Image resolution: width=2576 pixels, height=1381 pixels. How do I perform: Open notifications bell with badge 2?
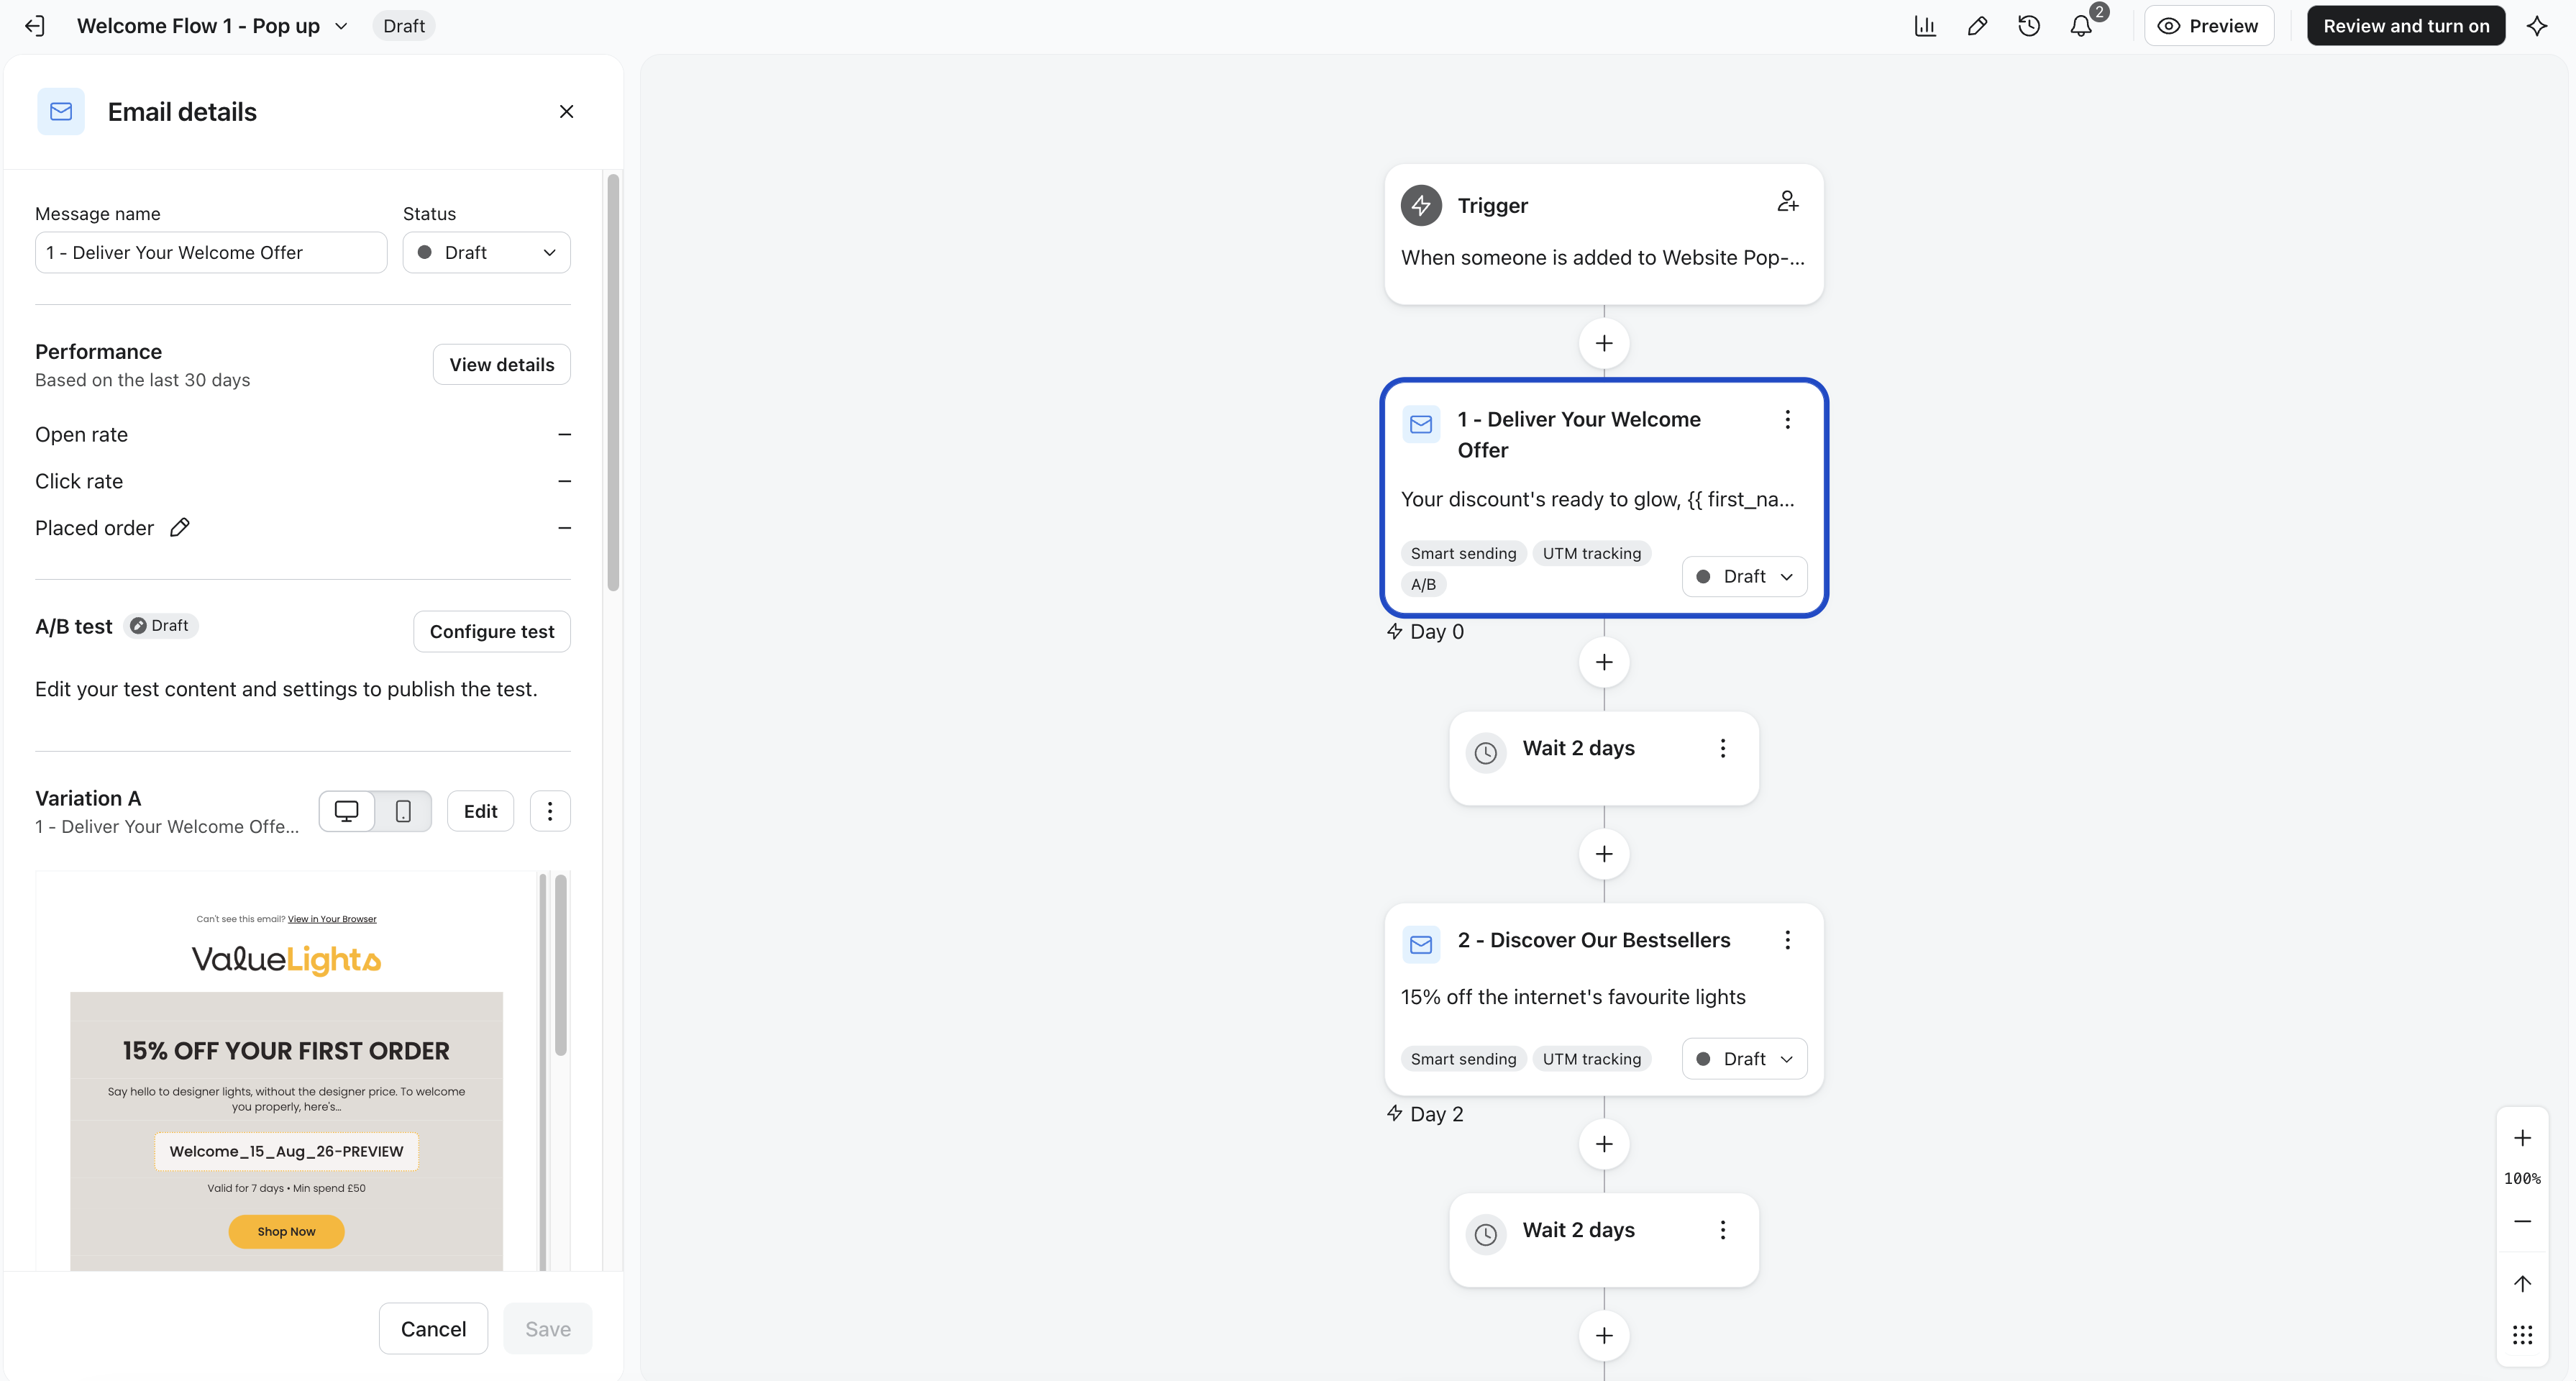click(x=2081, y=26)
